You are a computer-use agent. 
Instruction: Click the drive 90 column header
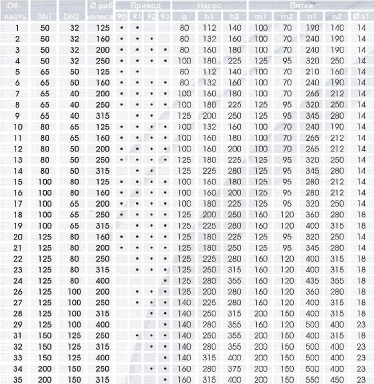tap(122, 17)
